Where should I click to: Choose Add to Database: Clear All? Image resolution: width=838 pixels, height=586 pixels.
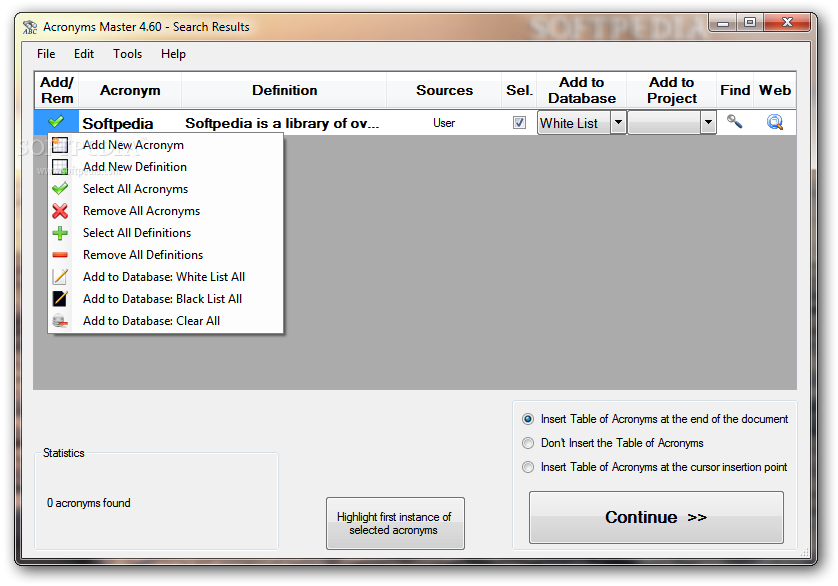tap(166, 321)
